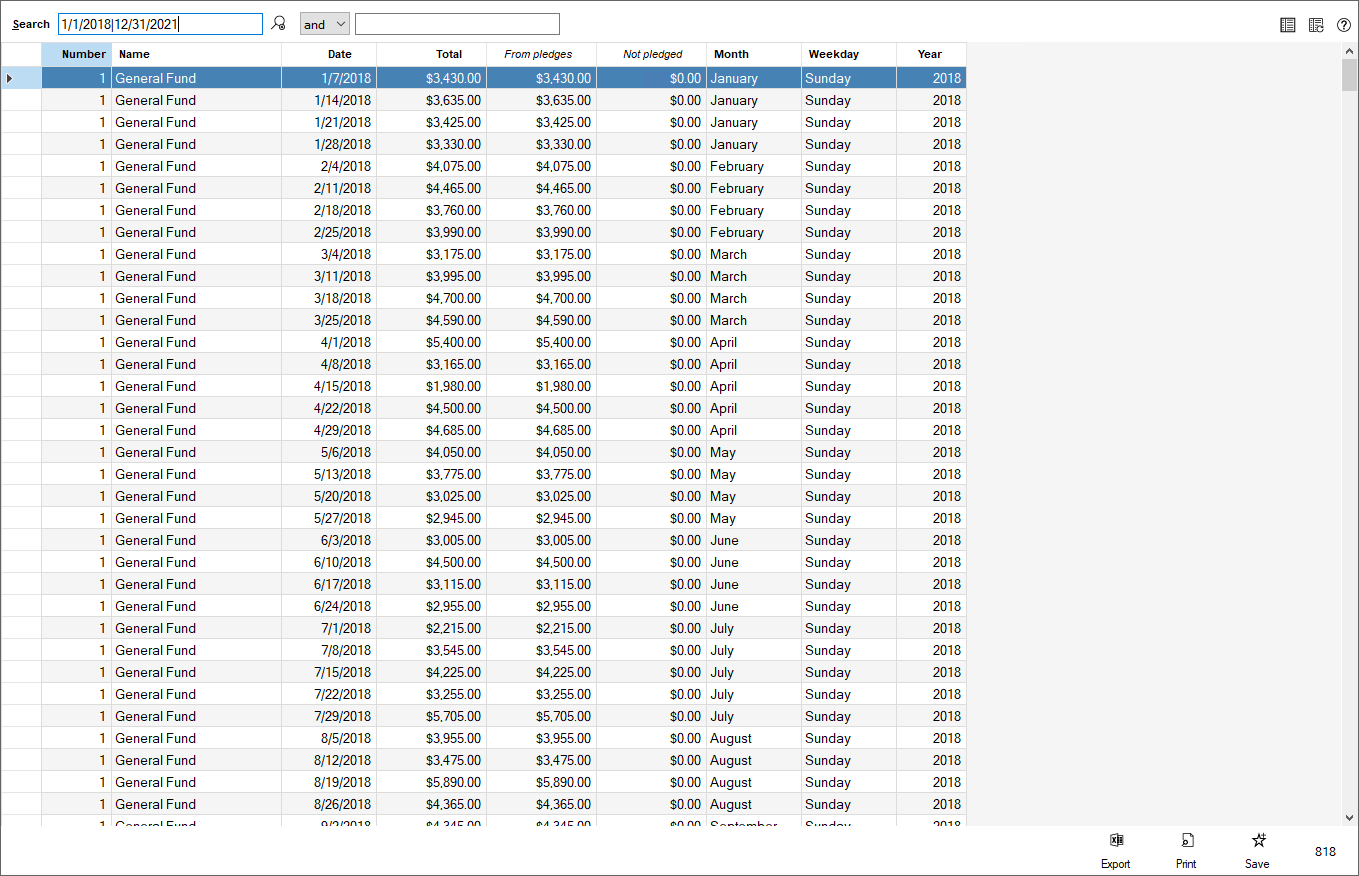Click the scrollbar down arrow
Screen dimensions: 1359x876
pos(1349,817)
